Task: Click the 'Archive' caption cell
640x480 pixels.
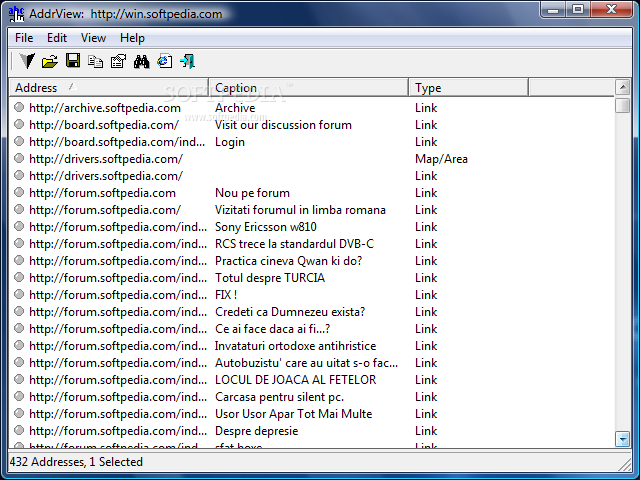Action: [235, 108]
